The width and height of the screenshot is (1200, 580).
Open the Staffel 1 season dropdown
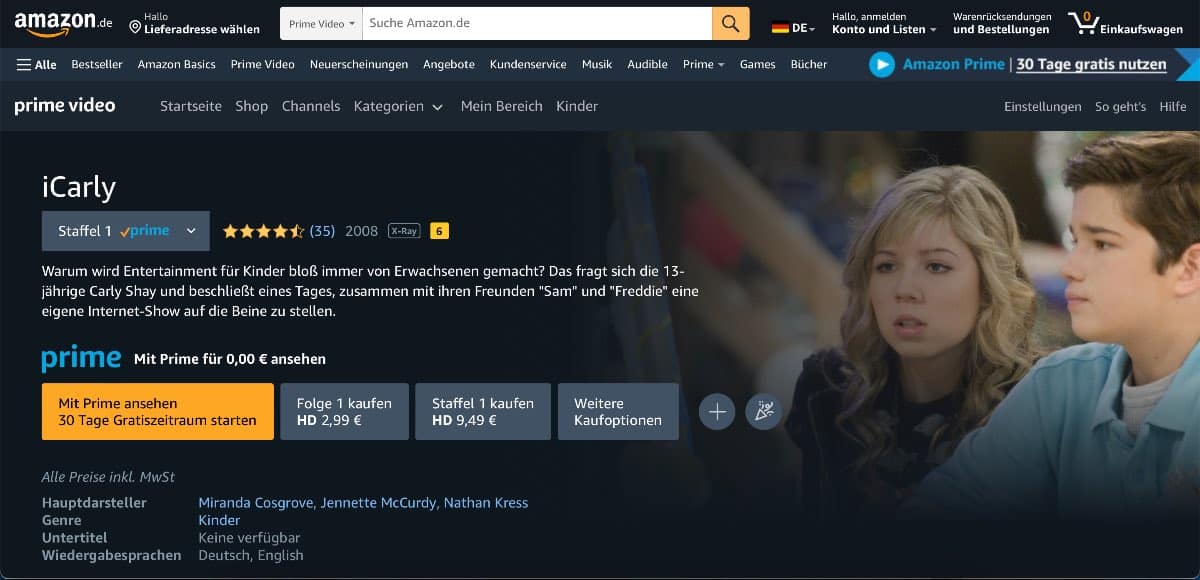126,231
